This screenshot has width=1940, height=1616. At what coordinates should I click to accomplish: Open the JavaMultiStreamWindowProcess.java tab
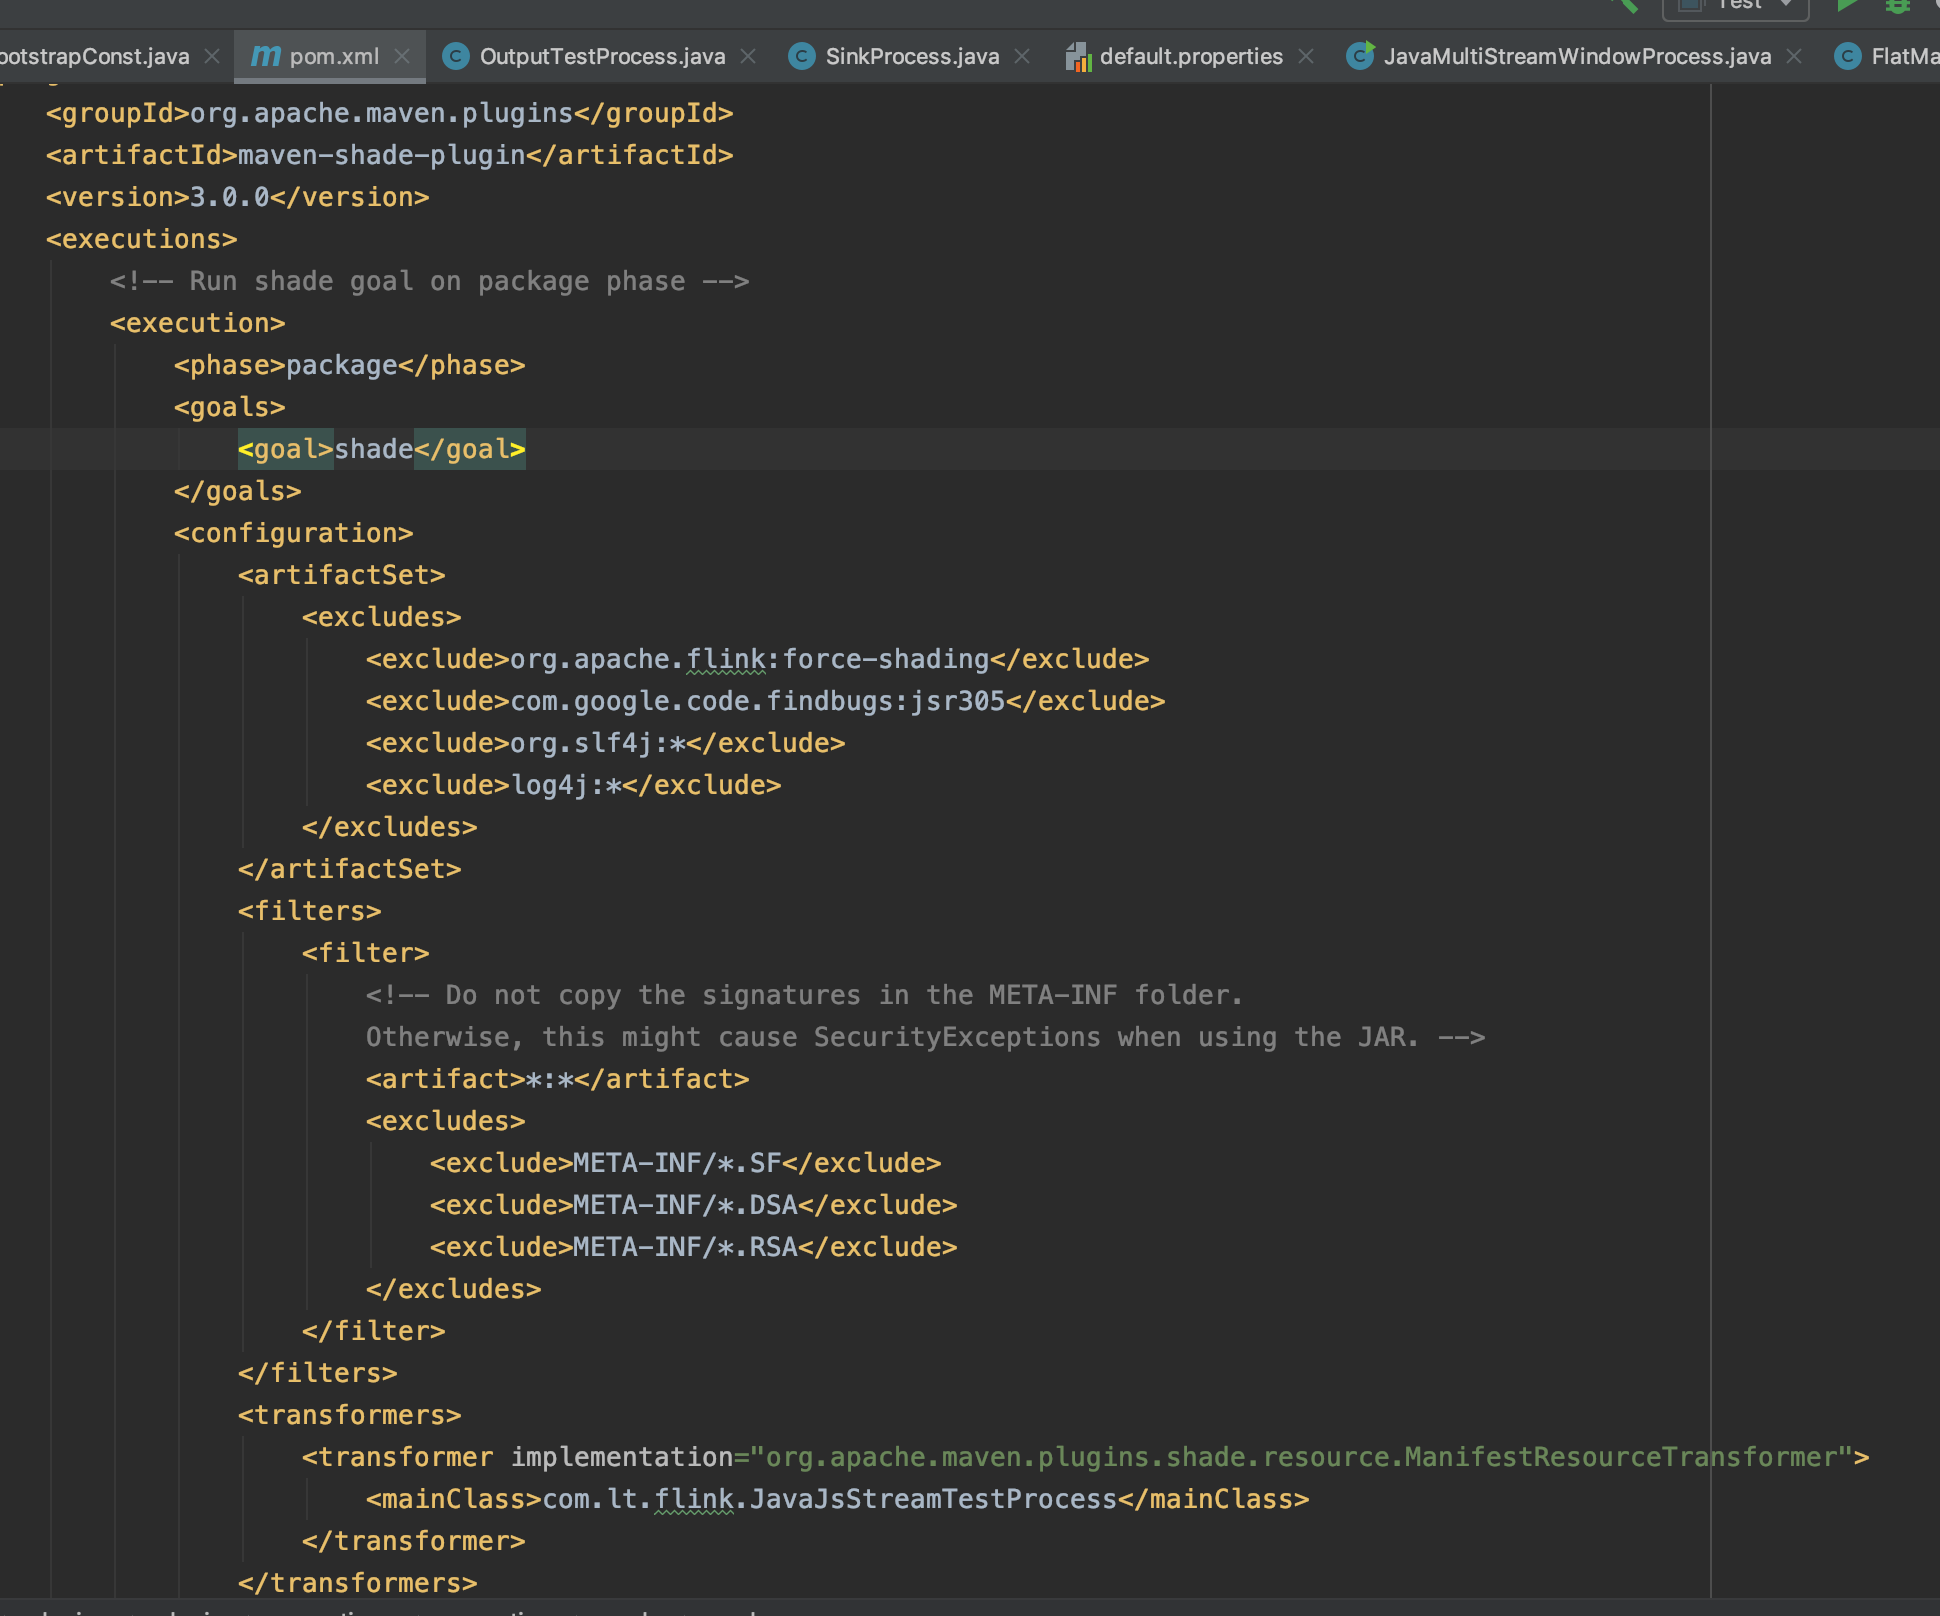(1577, 56)
